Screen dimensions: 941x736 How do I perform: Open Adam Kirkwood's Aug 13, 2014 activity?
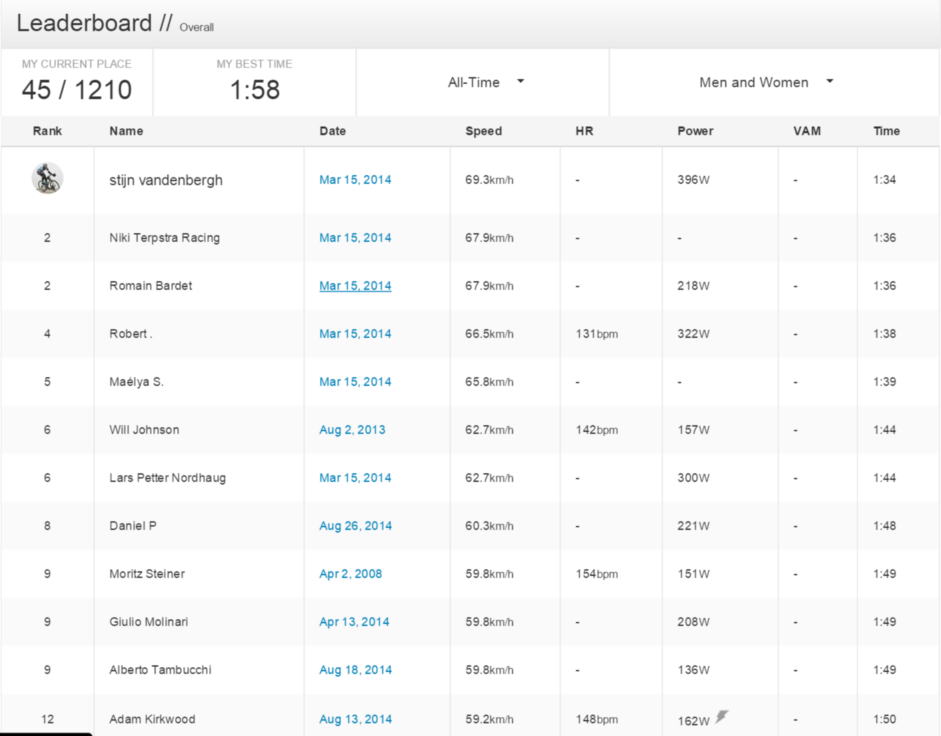pos(355,719)
